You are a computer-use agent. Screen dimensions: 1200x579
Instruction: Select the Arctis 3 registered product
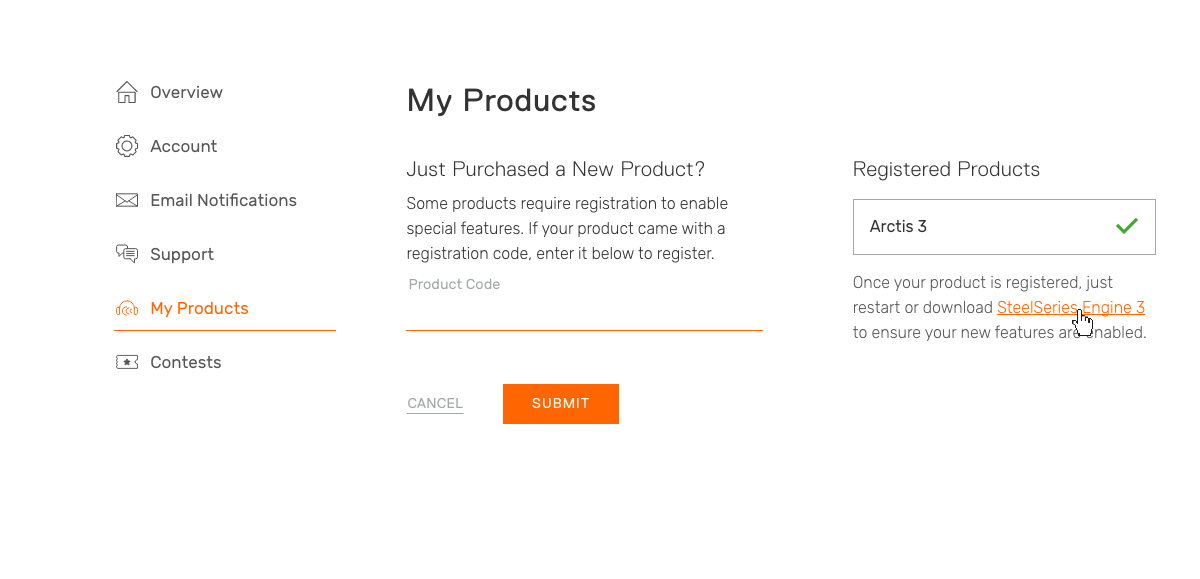1004,227
